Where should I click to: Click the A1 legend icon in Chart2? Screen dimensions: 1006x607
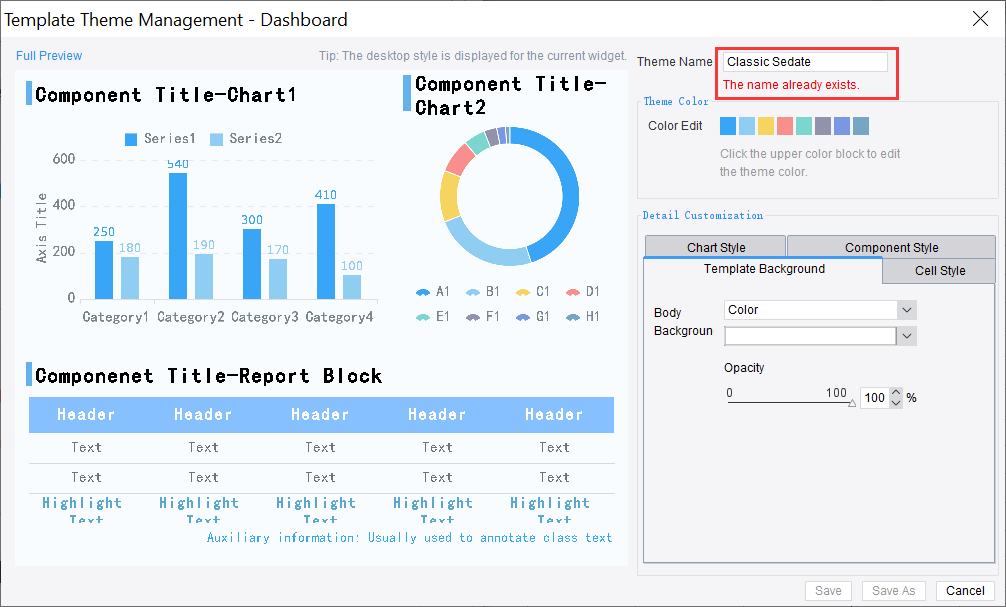click(423, 293)
